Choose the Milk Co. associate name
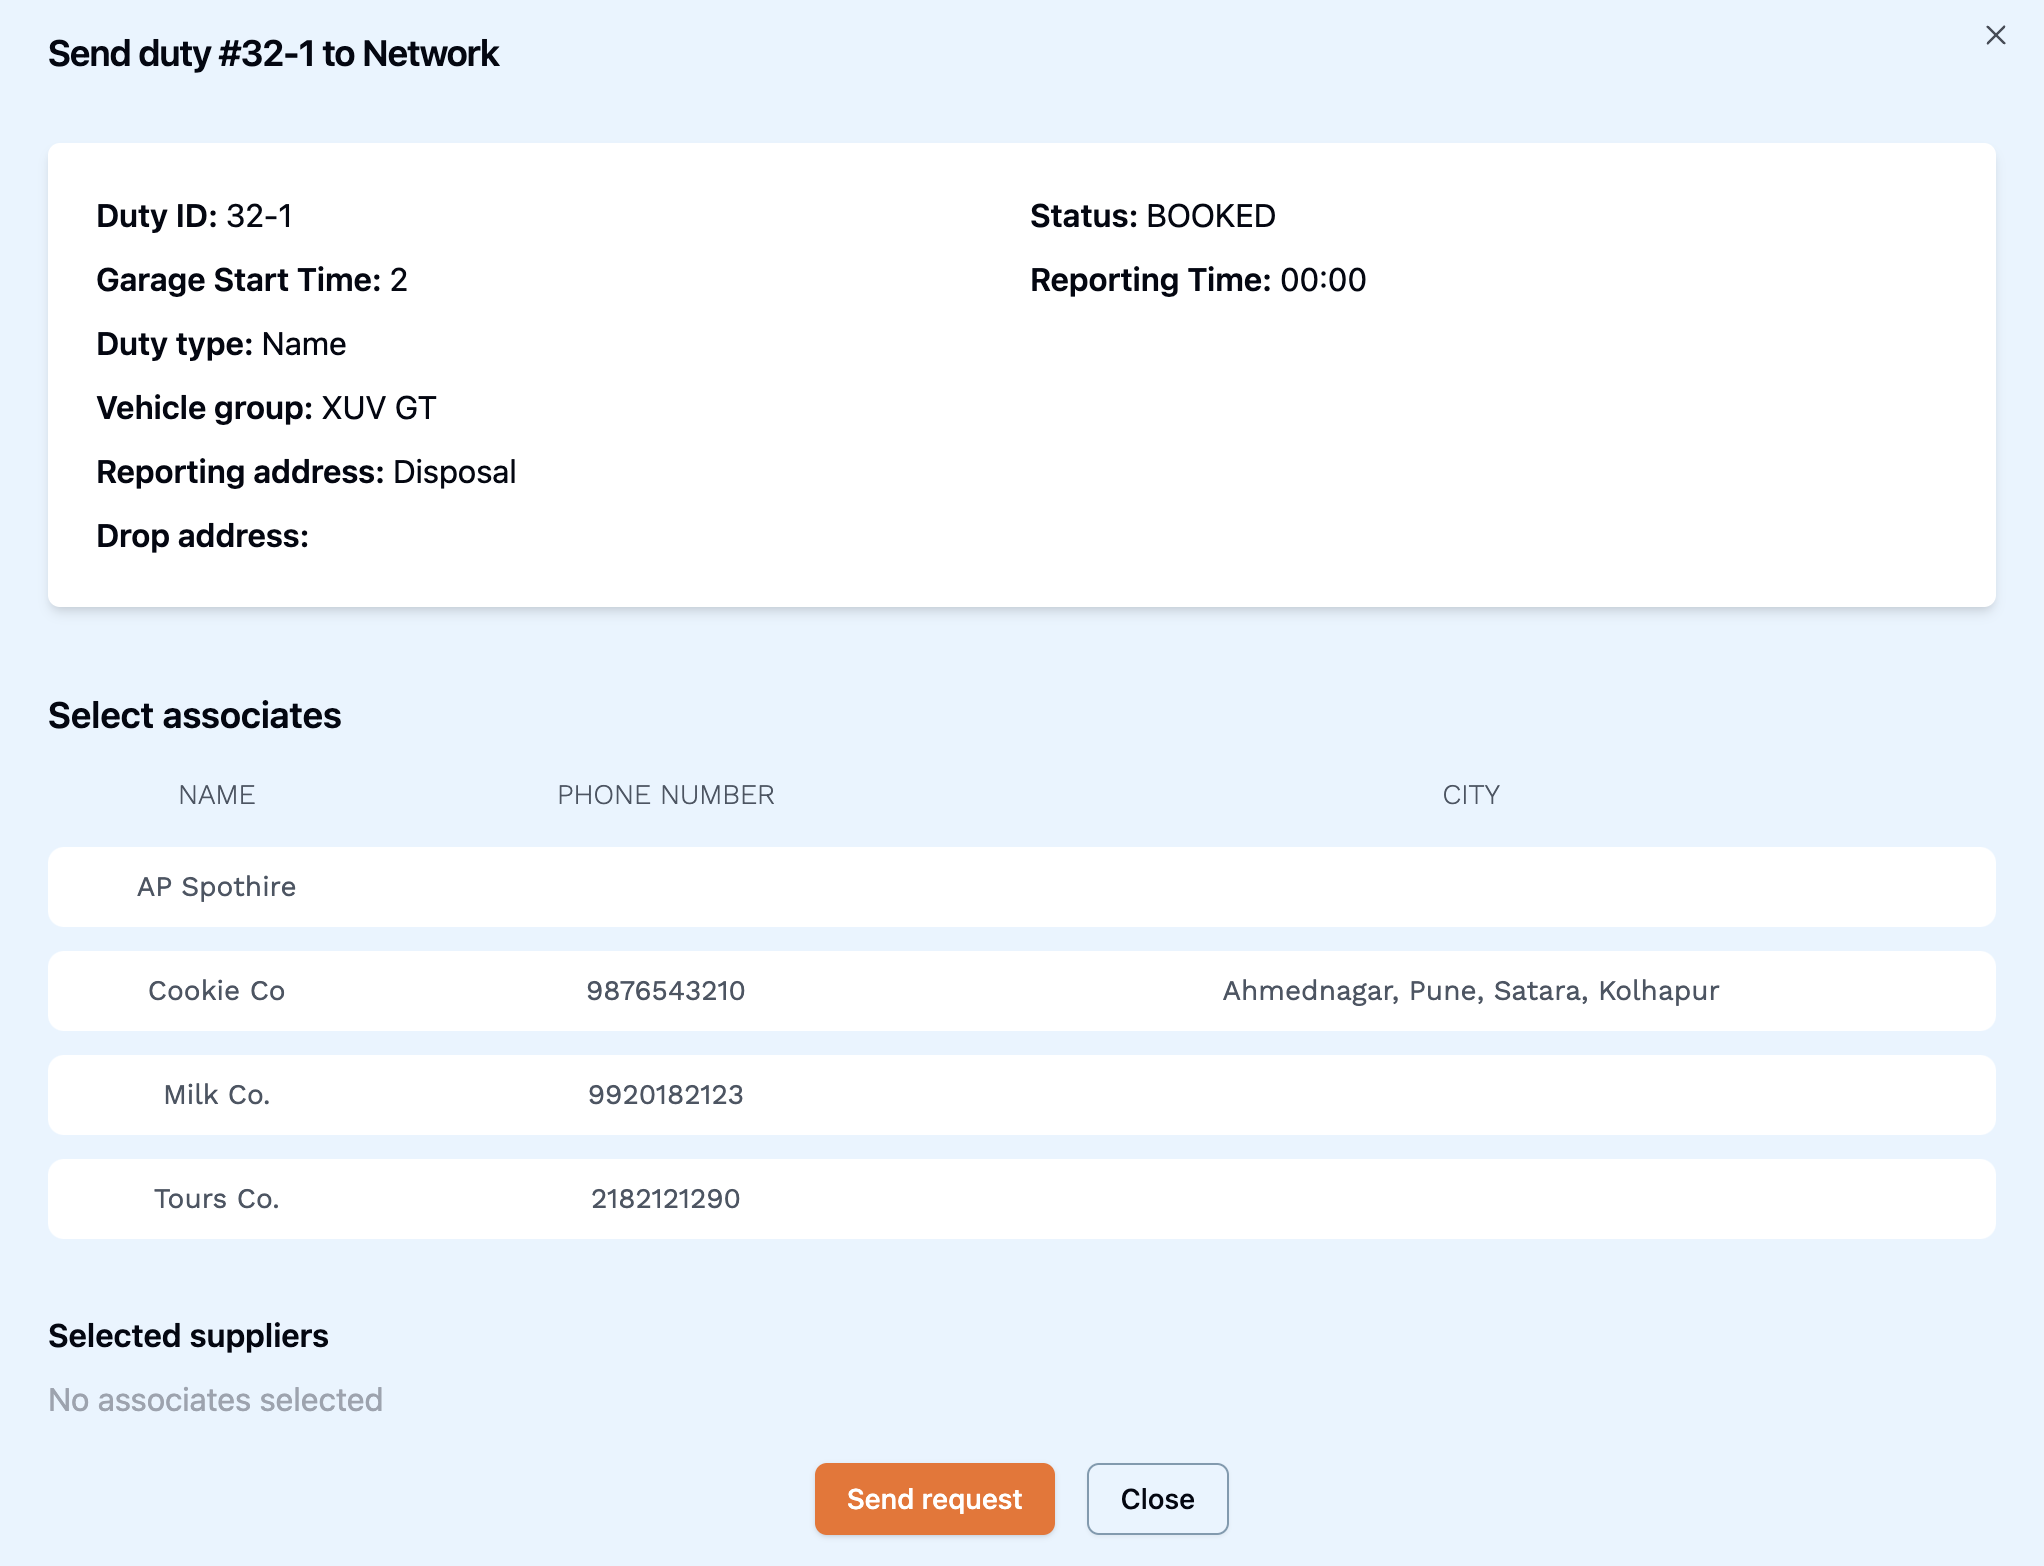The image size is (2044, 1566). (216, 1095)
